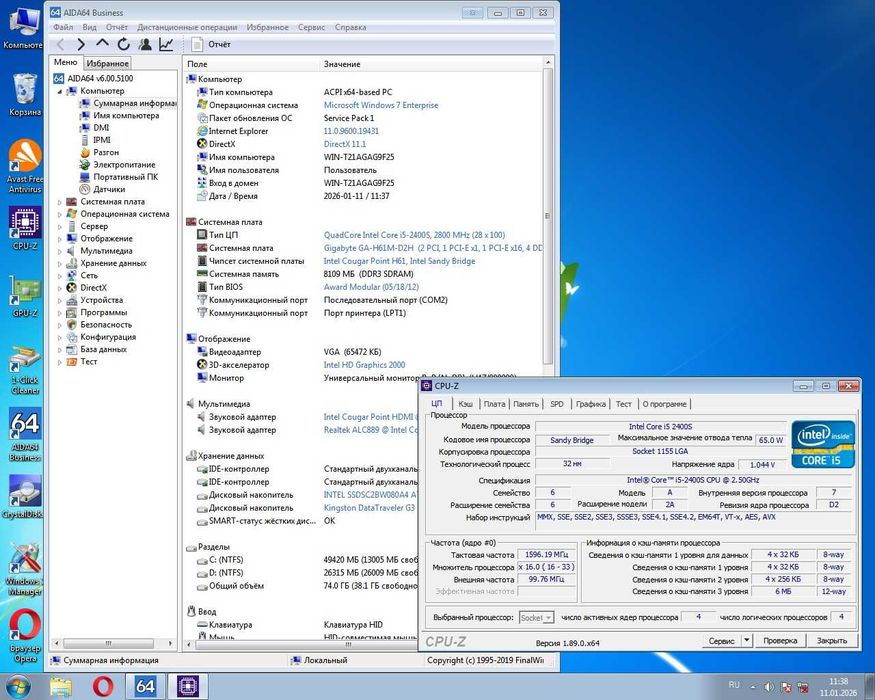Open the Avast Free Antivirus desktop icon

click(x=25, y=166)
